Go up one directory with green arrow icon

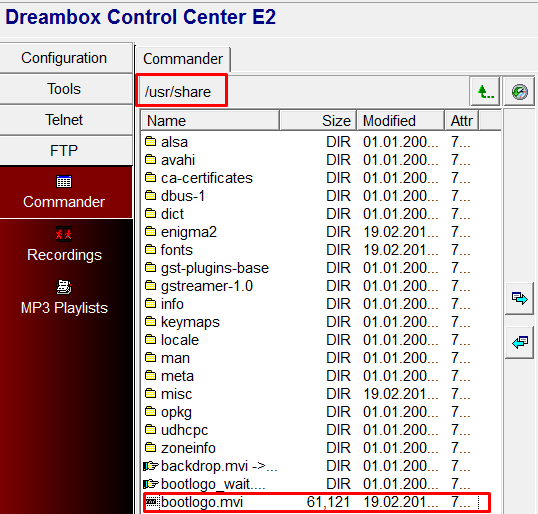point(485,92)
